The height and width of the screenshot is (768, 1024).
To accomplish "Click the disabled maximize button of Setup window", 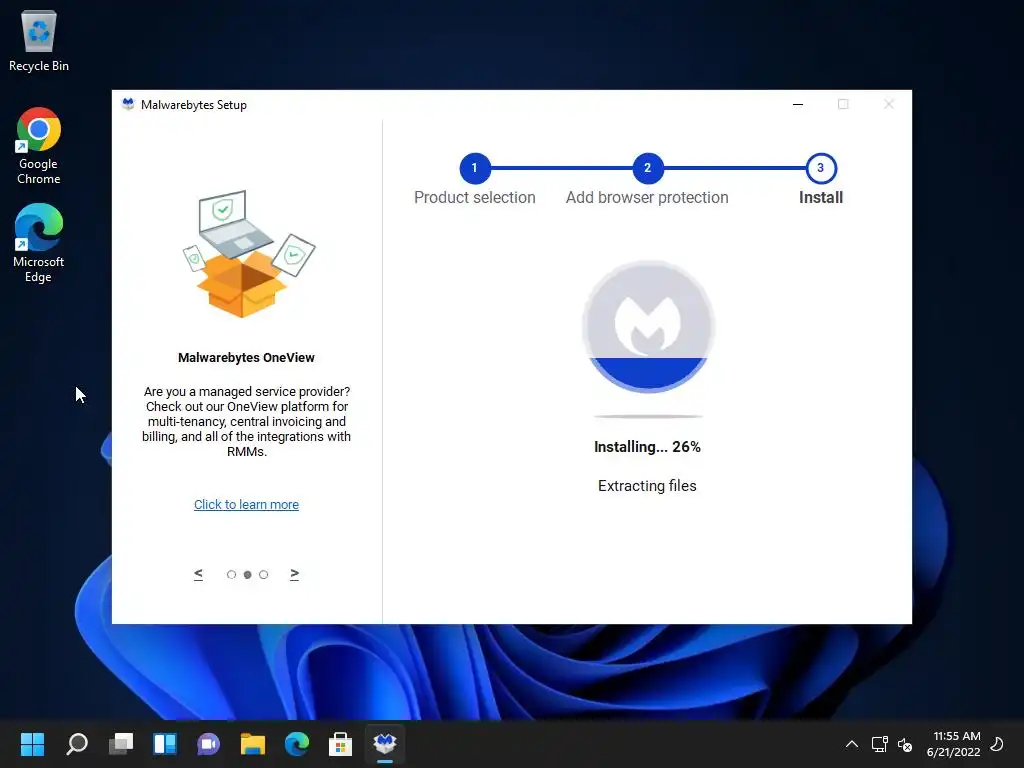I will coord(843,104).
